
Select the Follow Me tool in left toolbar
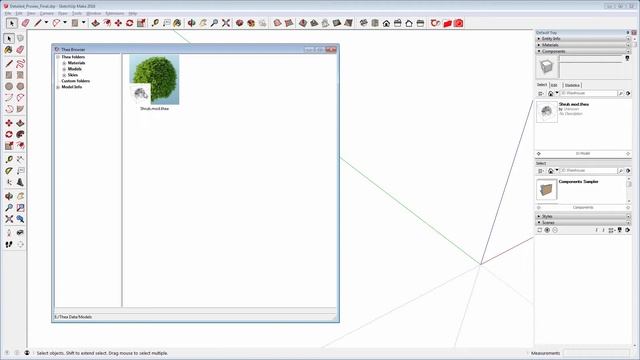(20, 134)
